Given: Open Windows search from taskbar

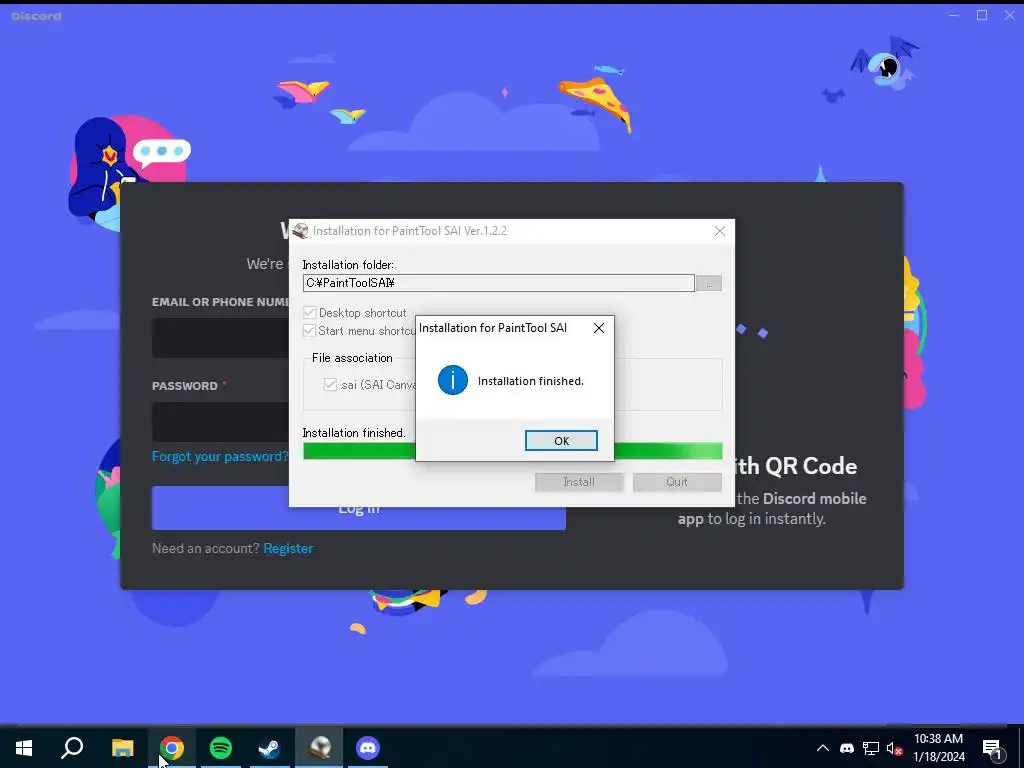Looking at the screenshot, I should [72, 748].
